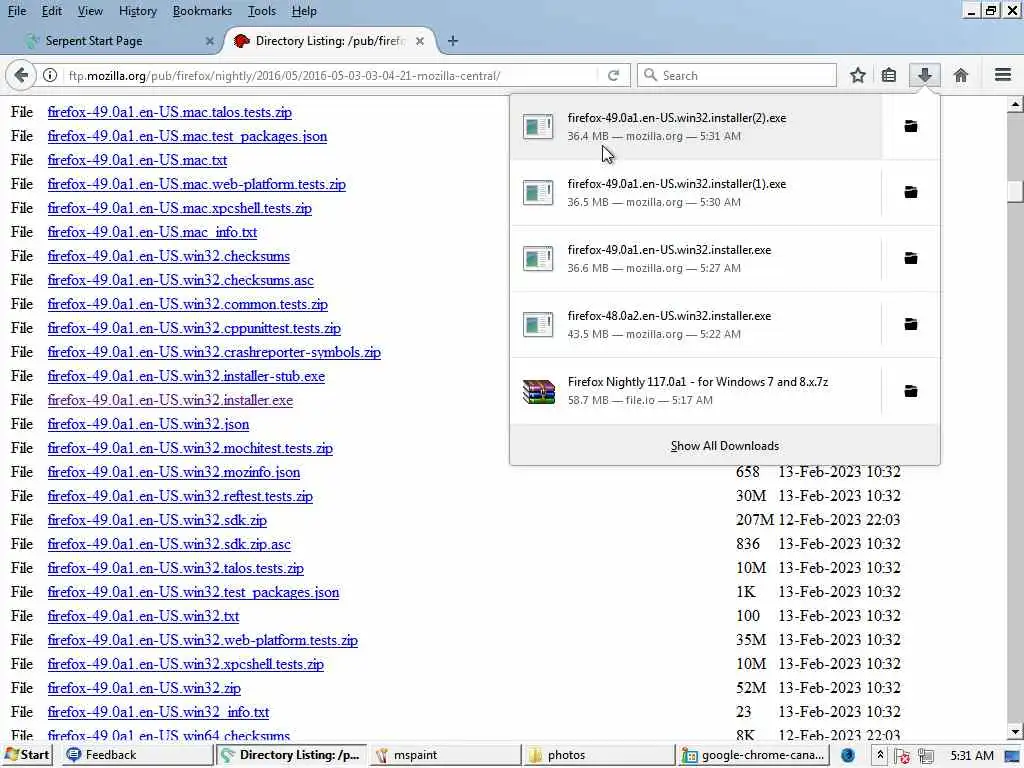This screenshot has height=768, width=1024.
Task: Close the Serpent Start Page tab
Action: pos(210,40)
